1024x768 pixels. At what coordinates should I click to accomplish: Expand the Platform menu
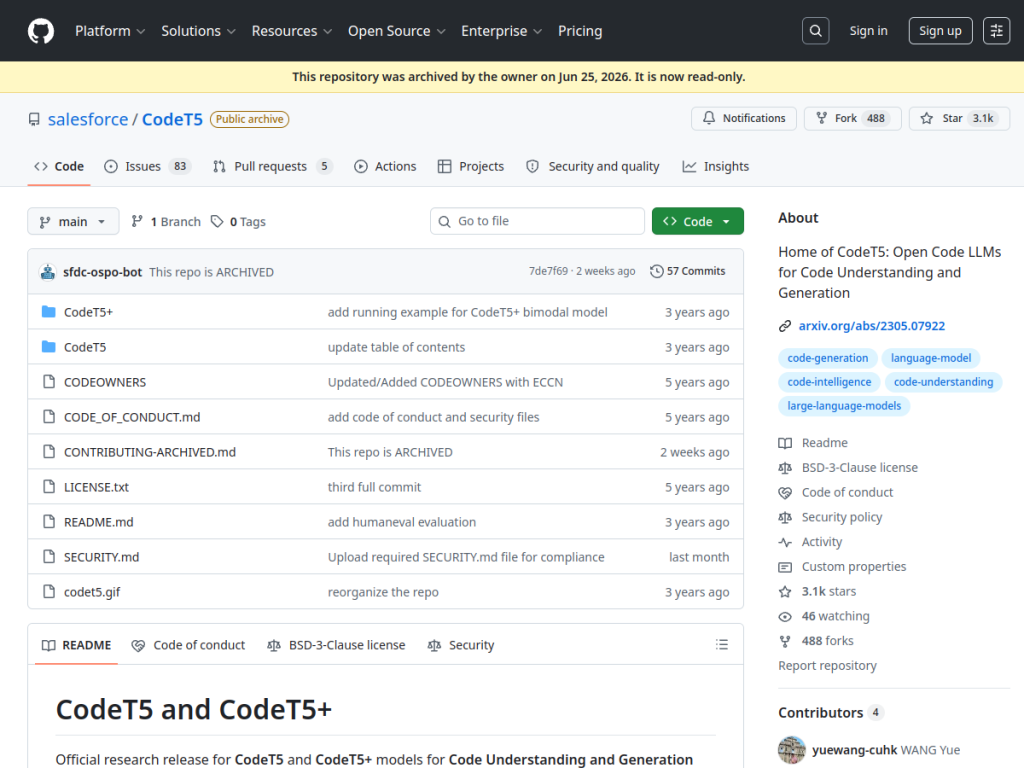(x=110, y=31)
